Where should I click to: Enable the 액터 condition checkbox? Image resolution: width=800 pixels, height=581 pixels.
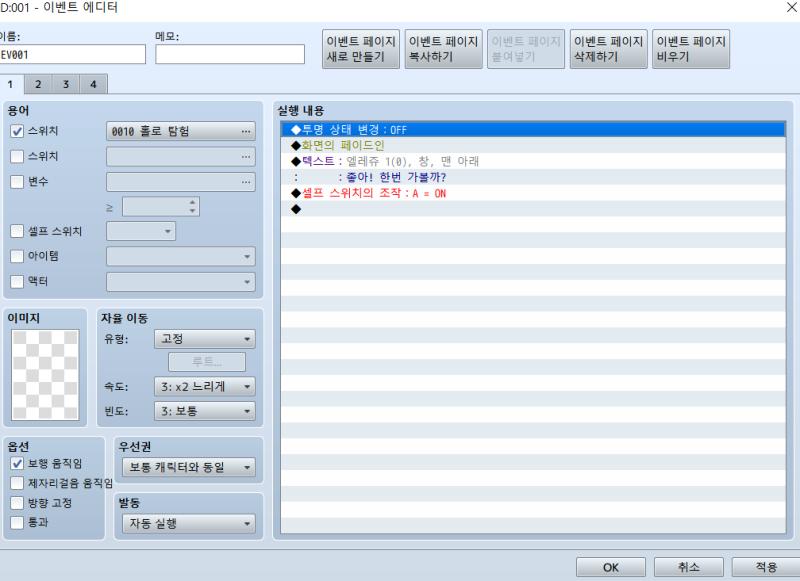pos(17,281)
